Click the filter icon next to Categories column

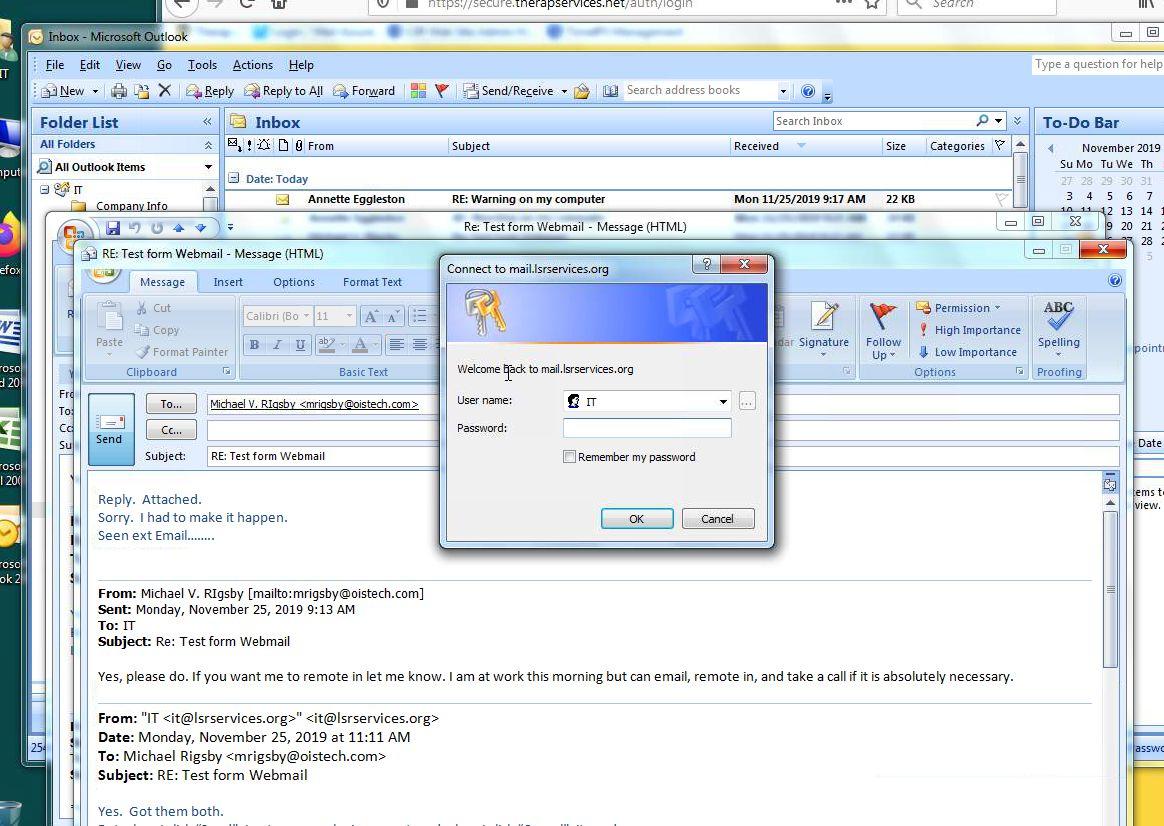(1000, 145)
